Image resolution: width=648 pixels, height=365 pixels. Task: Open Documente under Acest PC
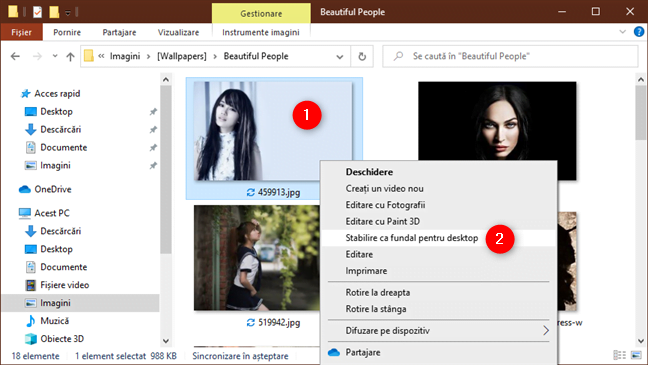tap(64, 267)
